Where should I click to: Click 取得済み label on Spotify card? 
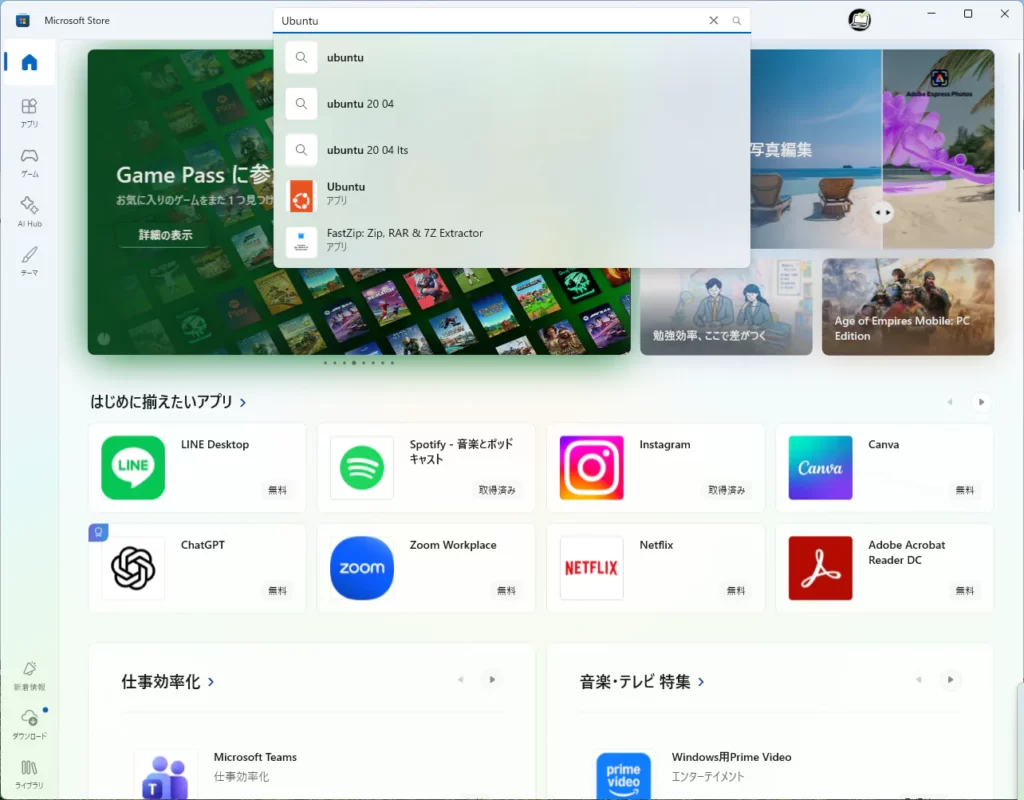pos(497,490)
